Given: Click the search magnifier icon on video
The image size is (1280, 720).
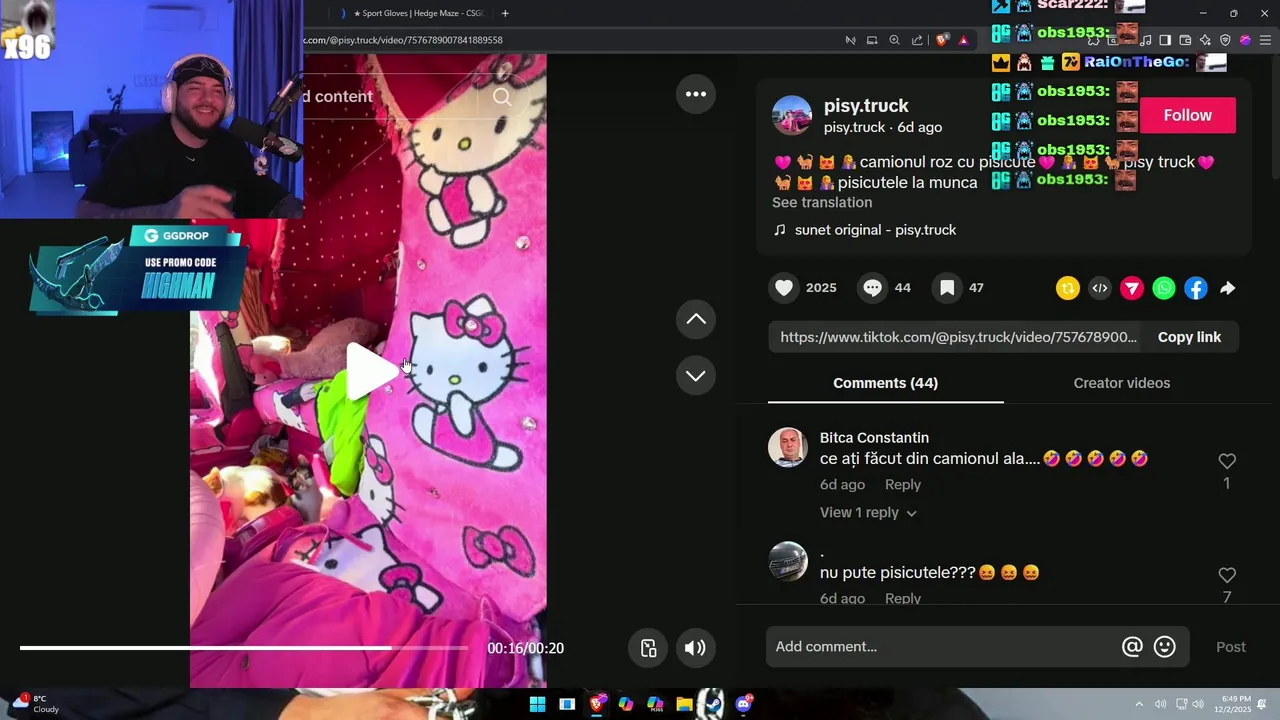Looking at the screenshot, I should point(502,96).
